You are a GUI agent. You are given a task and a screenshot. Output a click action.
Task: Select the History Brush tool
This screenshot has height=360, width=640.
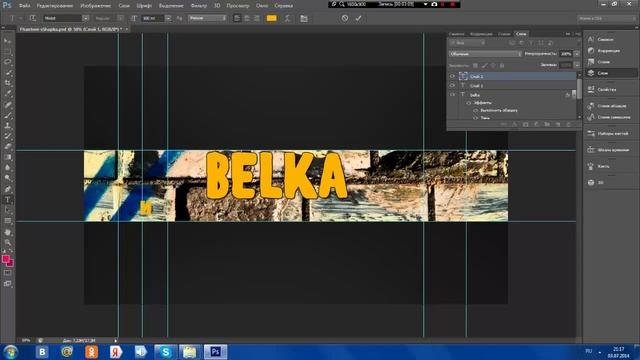[x=7, y=136]
